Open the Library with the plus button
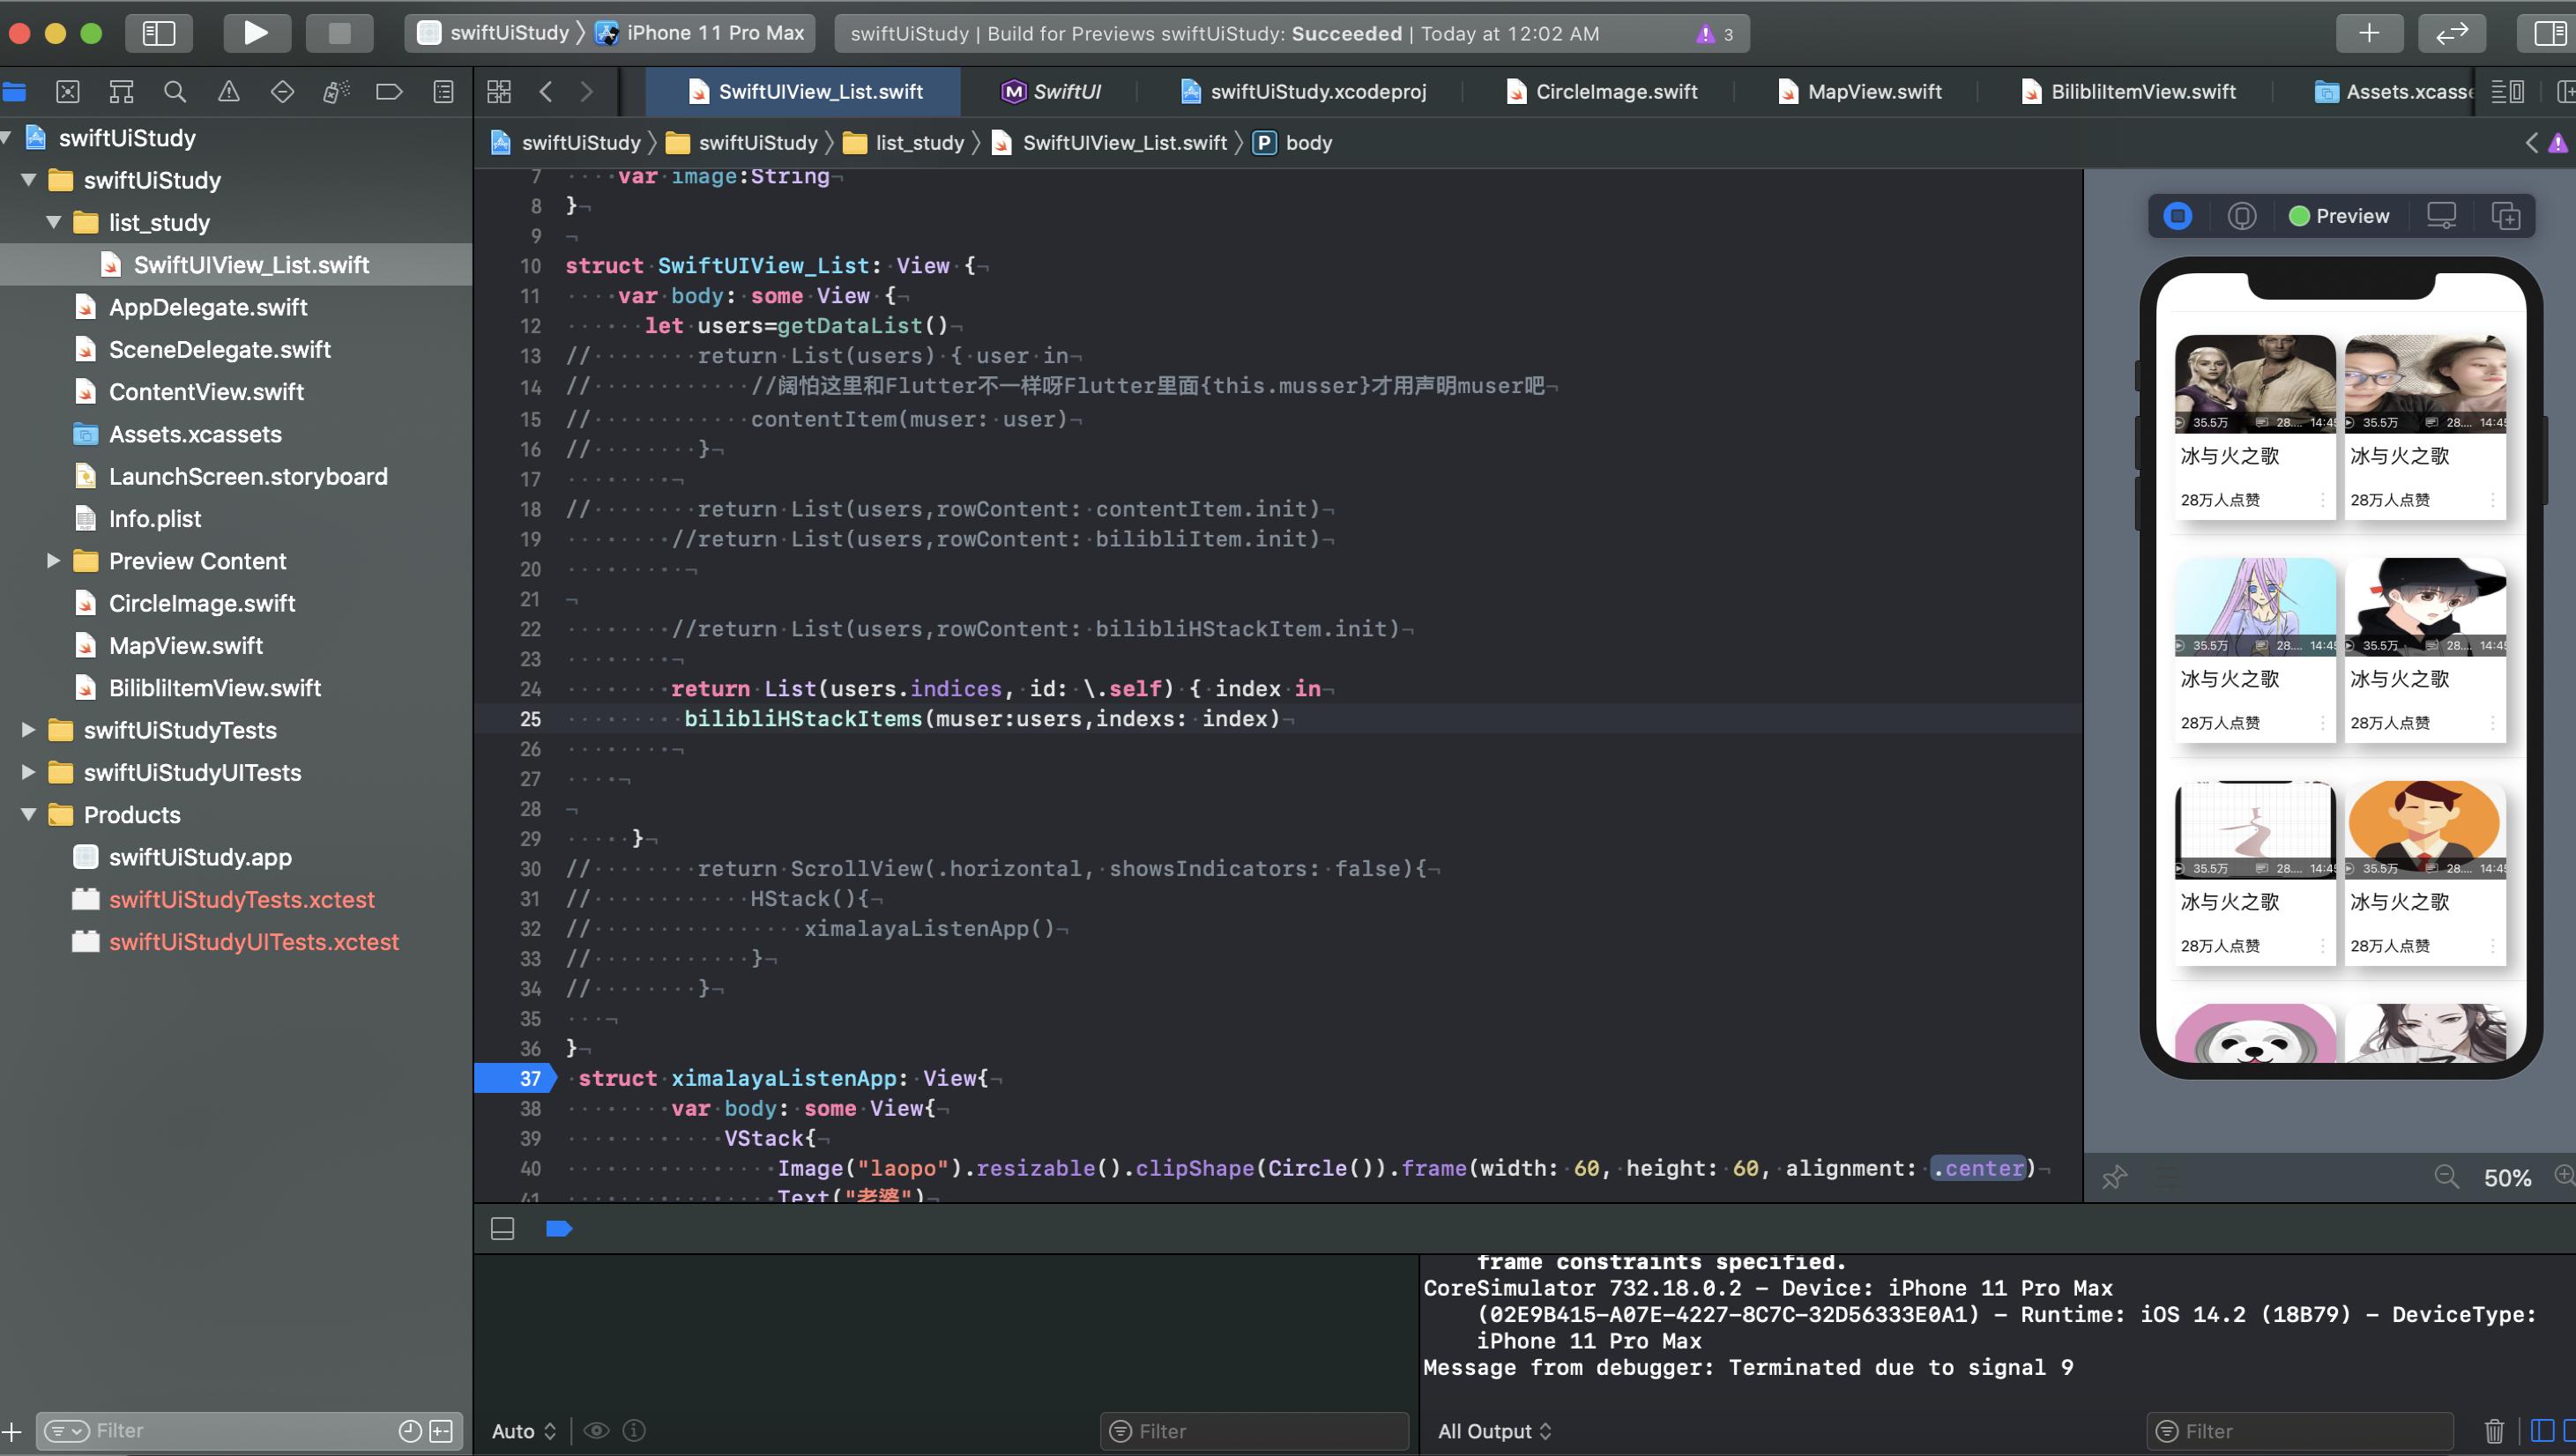The height and width of the screenshot is (1456, 2576). (x=2369, y=33)
